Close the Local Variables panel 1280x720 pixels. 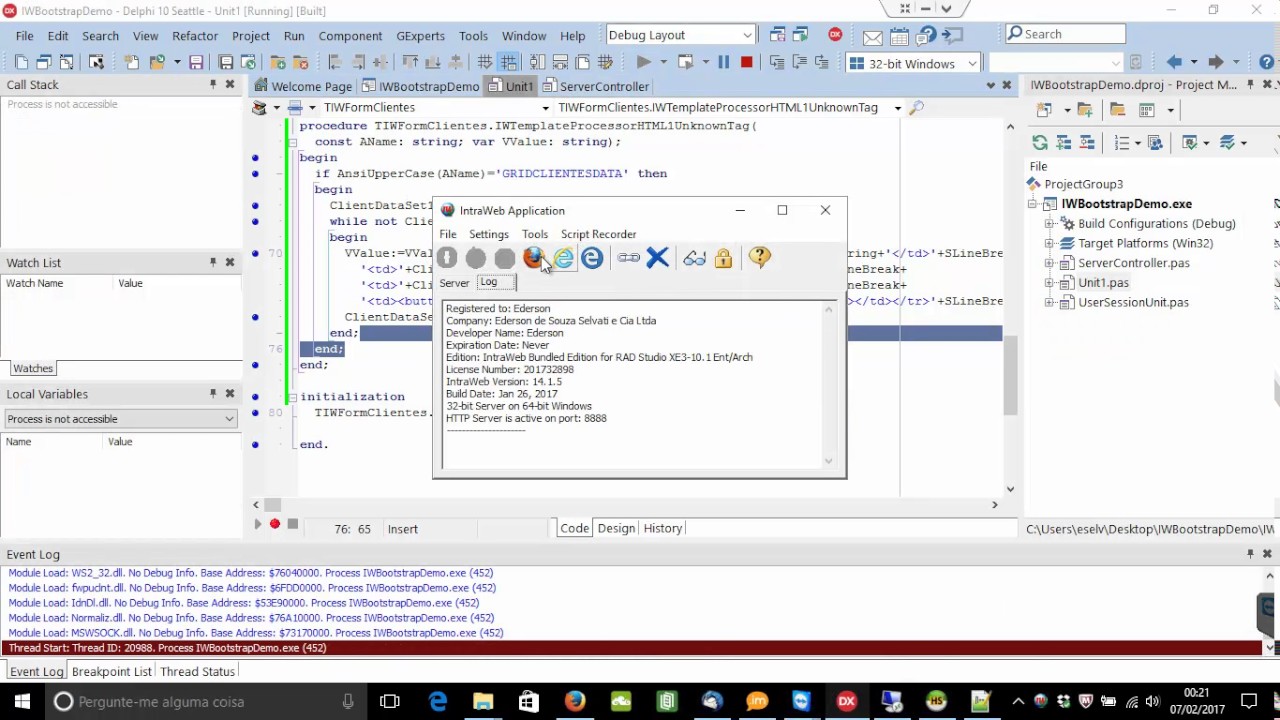(x=230, y=394)
